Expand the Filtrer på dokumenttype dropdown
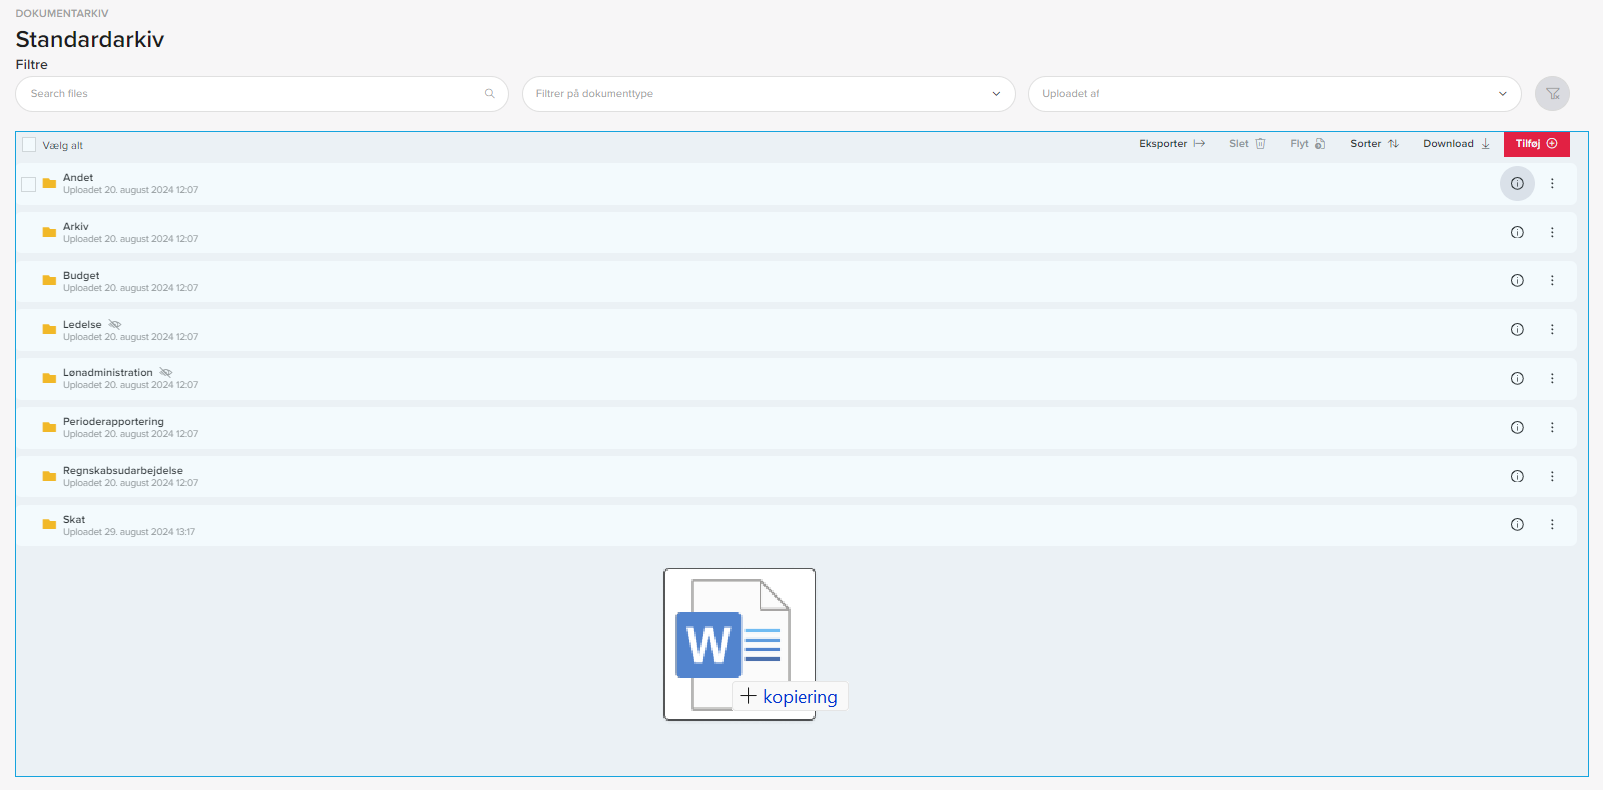Screen dimensions: 1603x790 (x=768, y=94)
